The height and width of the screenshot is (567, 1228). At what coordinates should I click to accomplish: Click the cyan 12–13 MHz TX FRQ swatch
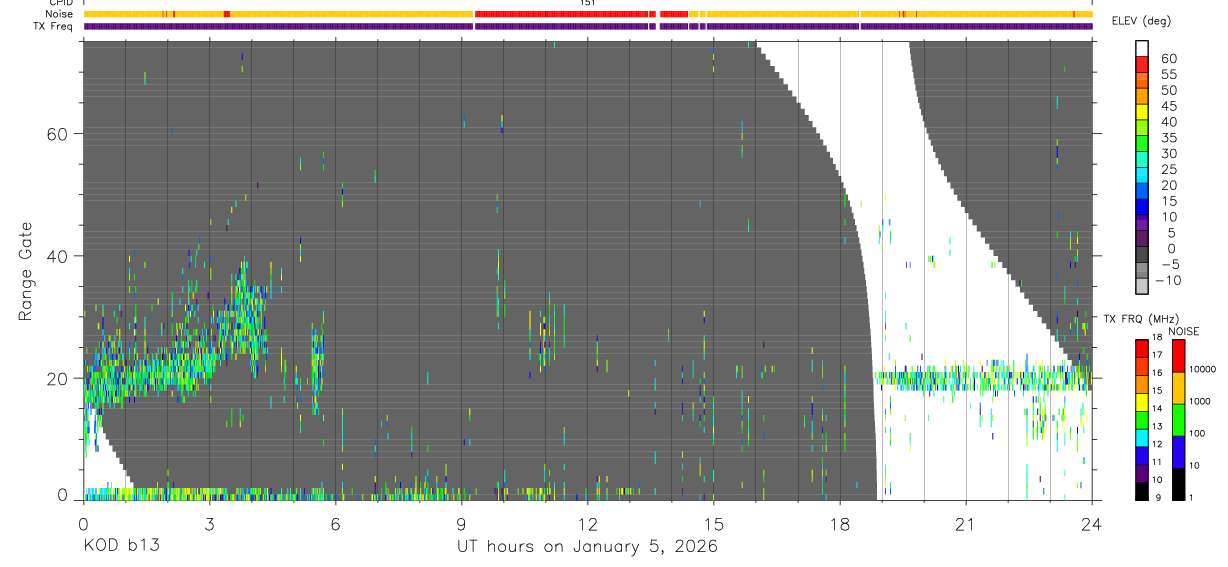point(1143,437)
